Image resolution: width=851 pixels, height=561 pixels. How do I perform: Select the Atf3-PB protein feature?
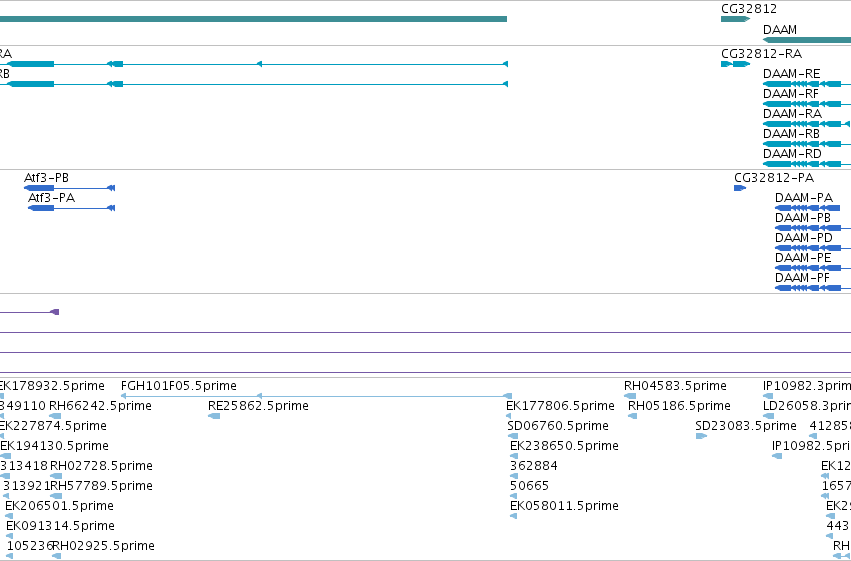coord(69,188)
